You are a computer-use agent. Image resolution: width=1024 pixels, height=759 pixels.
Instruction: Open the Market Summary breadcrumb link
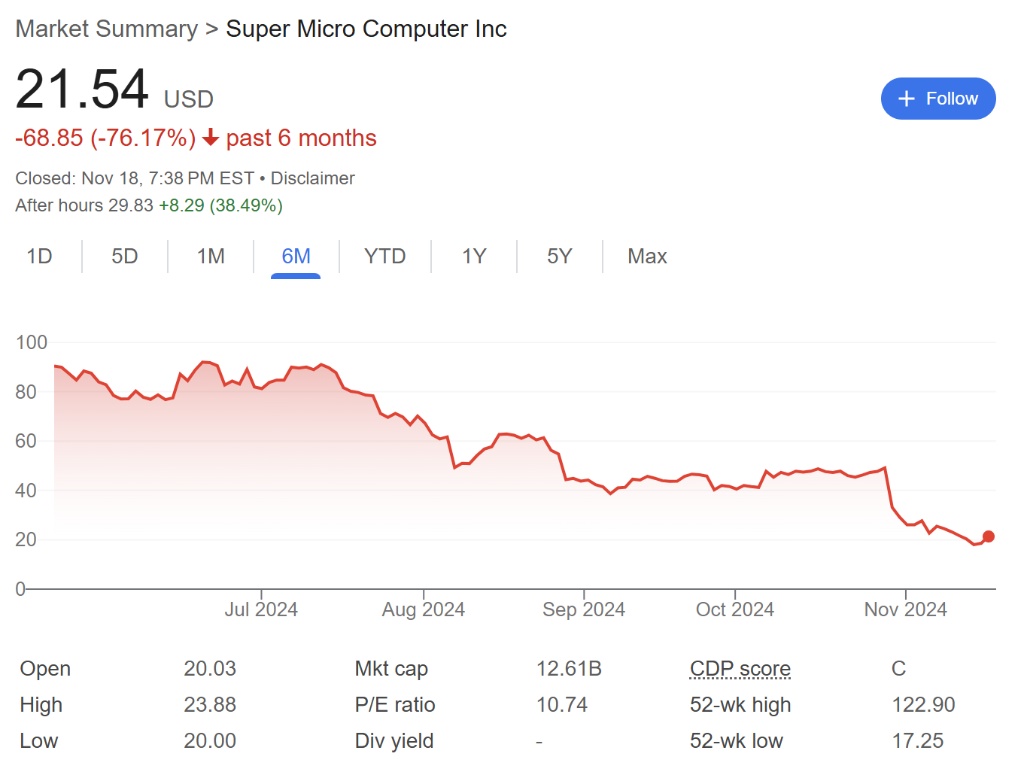[106, 29]
